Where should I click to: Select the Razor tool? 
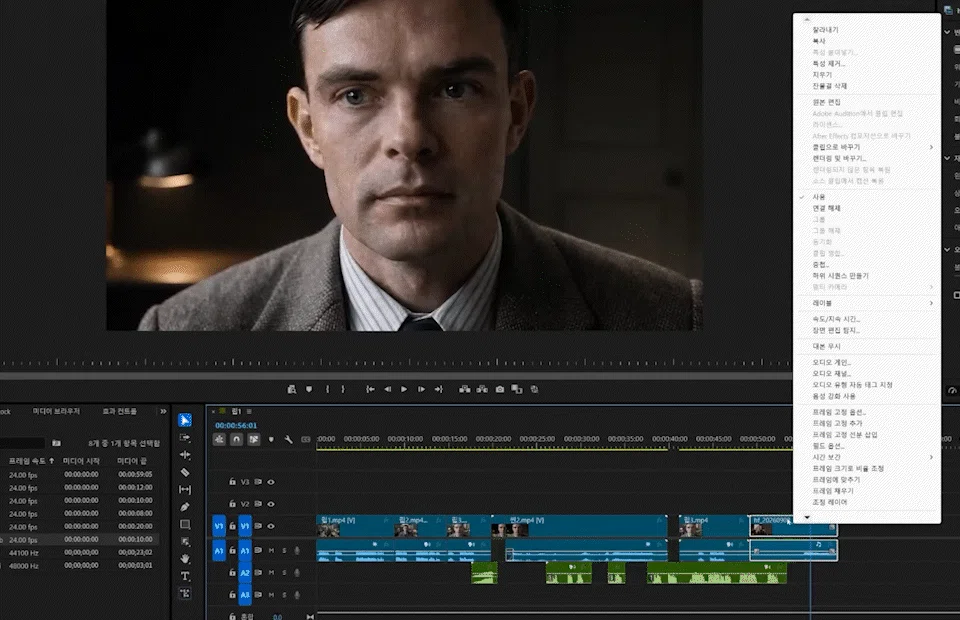185,472
